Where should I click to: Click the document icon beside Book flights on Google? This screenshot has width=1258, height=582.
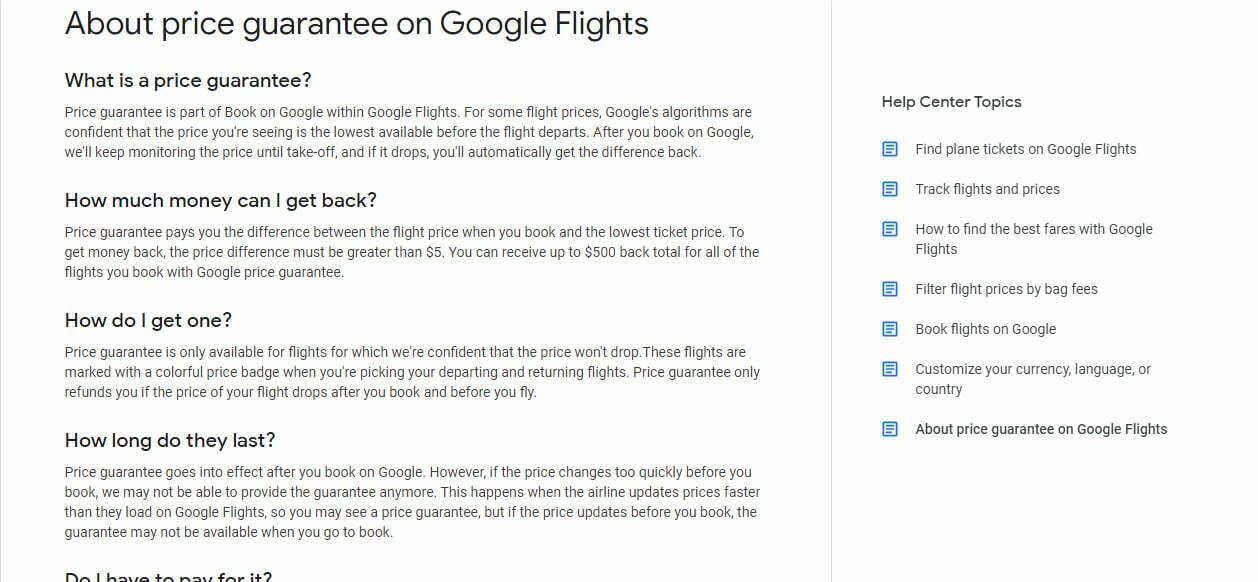(x=890, y=329)
